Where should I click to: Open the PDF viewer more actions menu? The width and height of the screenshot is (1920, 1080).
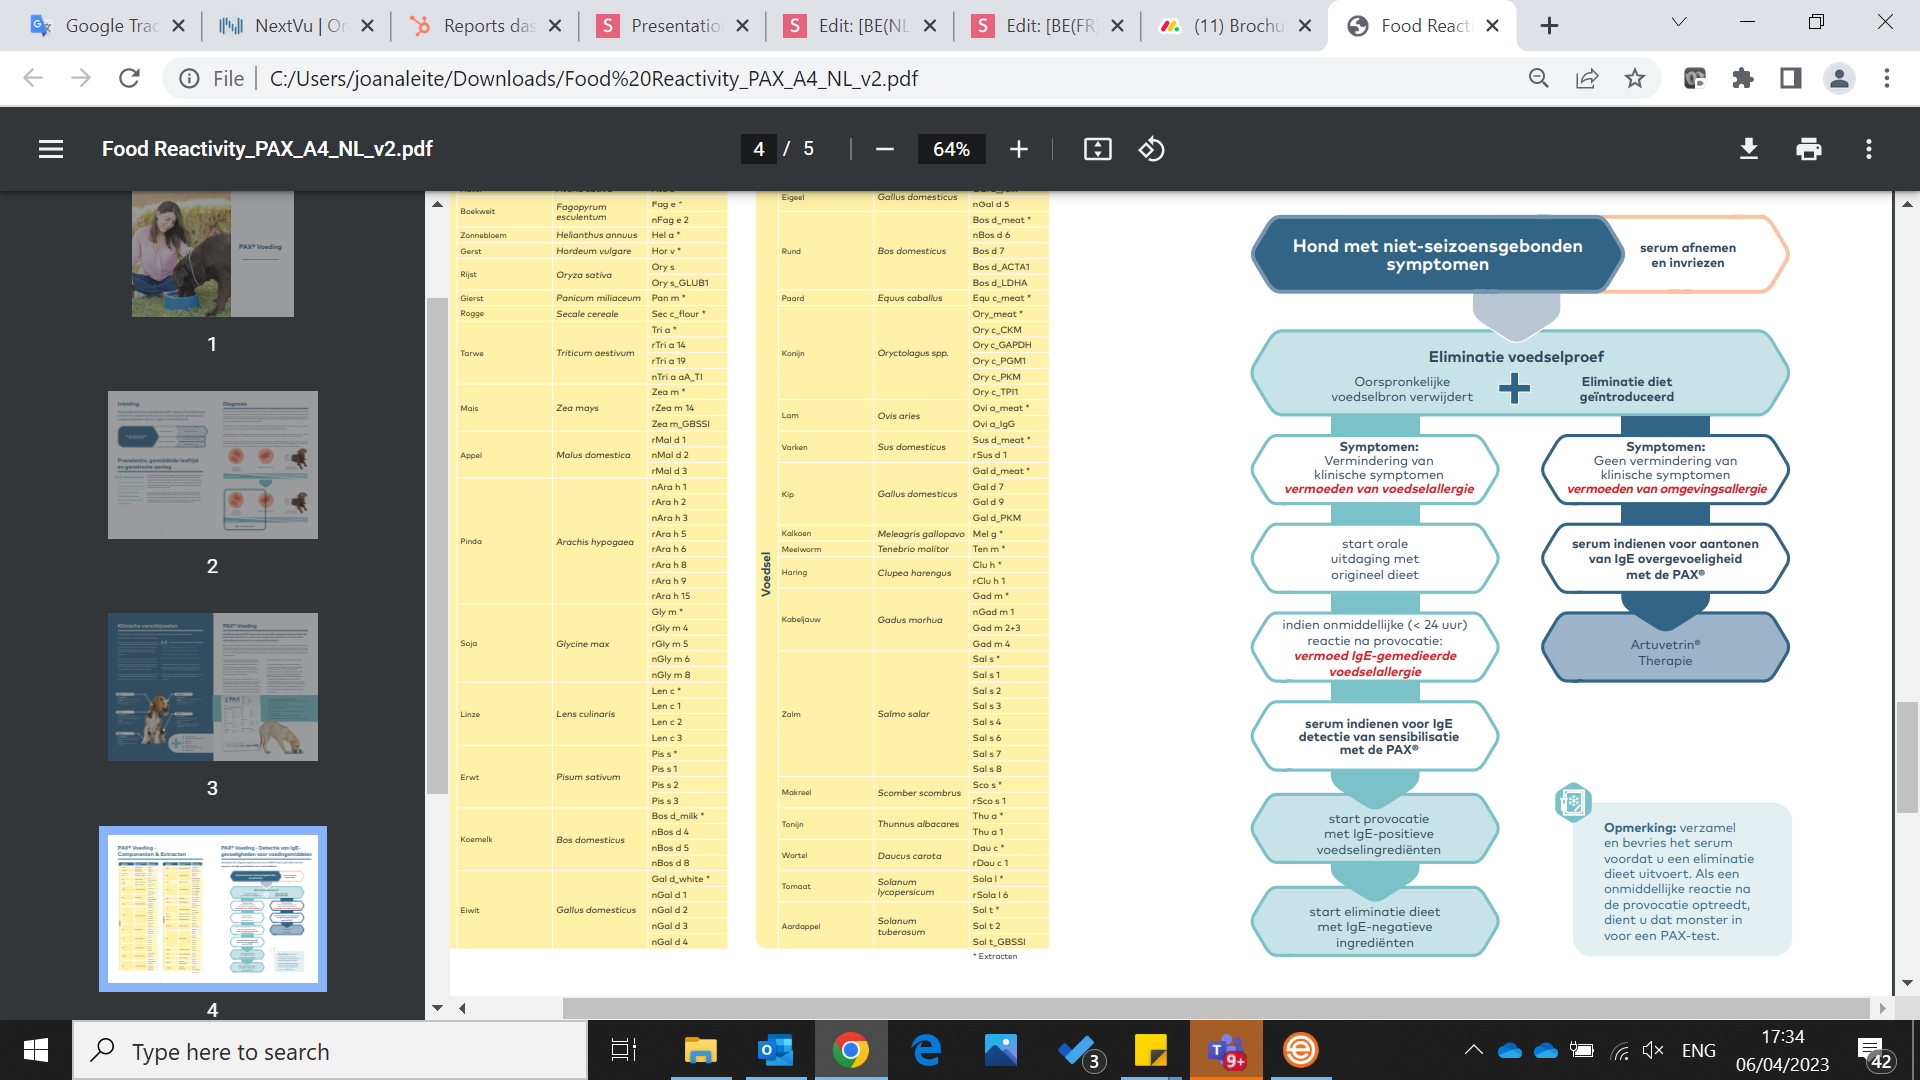pyautogui.click(x=1868, y=149)
